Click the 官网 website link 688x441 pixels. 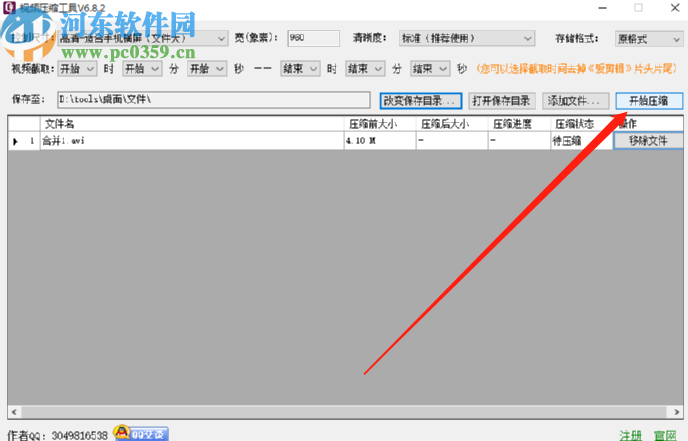click(x=665, y=435)
